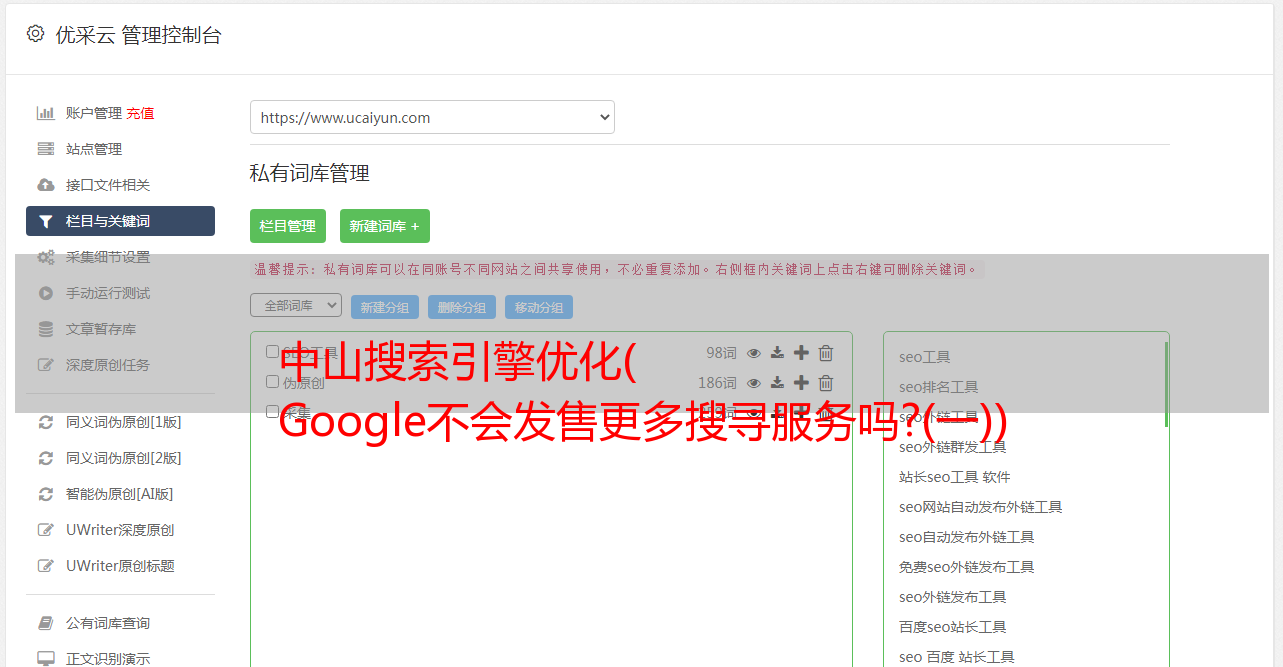Click keyword seo排名工具
Screen dimensions: 1283x667
point(939,387)
